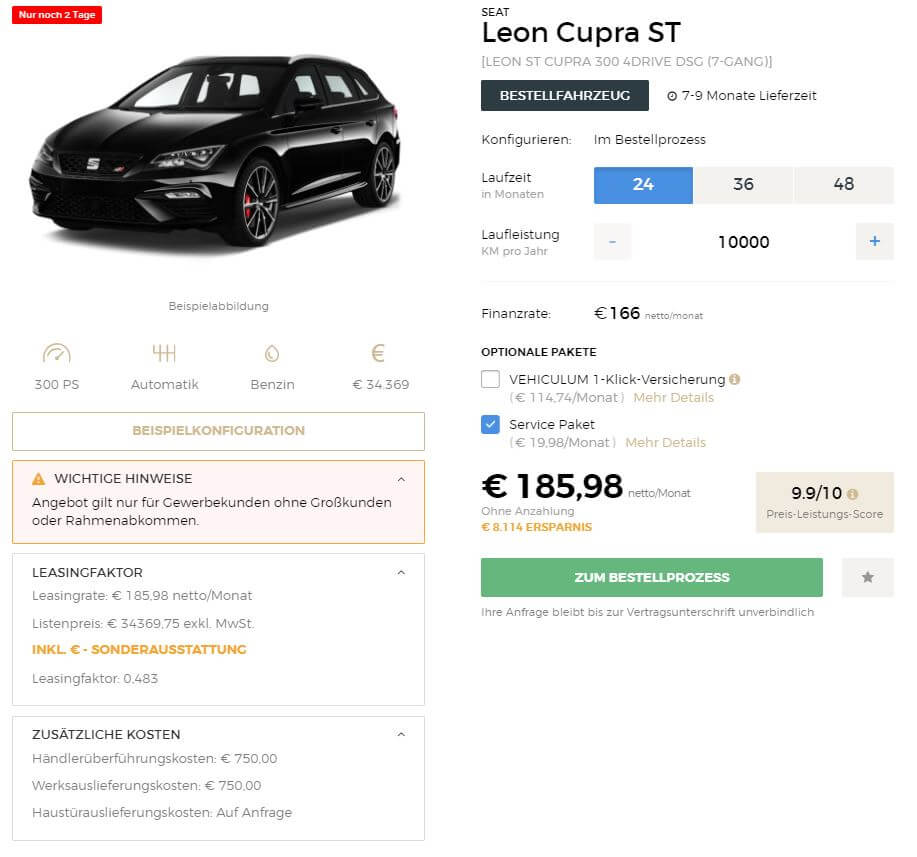Enable VEHICULUM 1-Klick-Versicherung checkbox
The width and height of the screenshot is (917, 857).
pyautogui.click(x=491, y=379)
